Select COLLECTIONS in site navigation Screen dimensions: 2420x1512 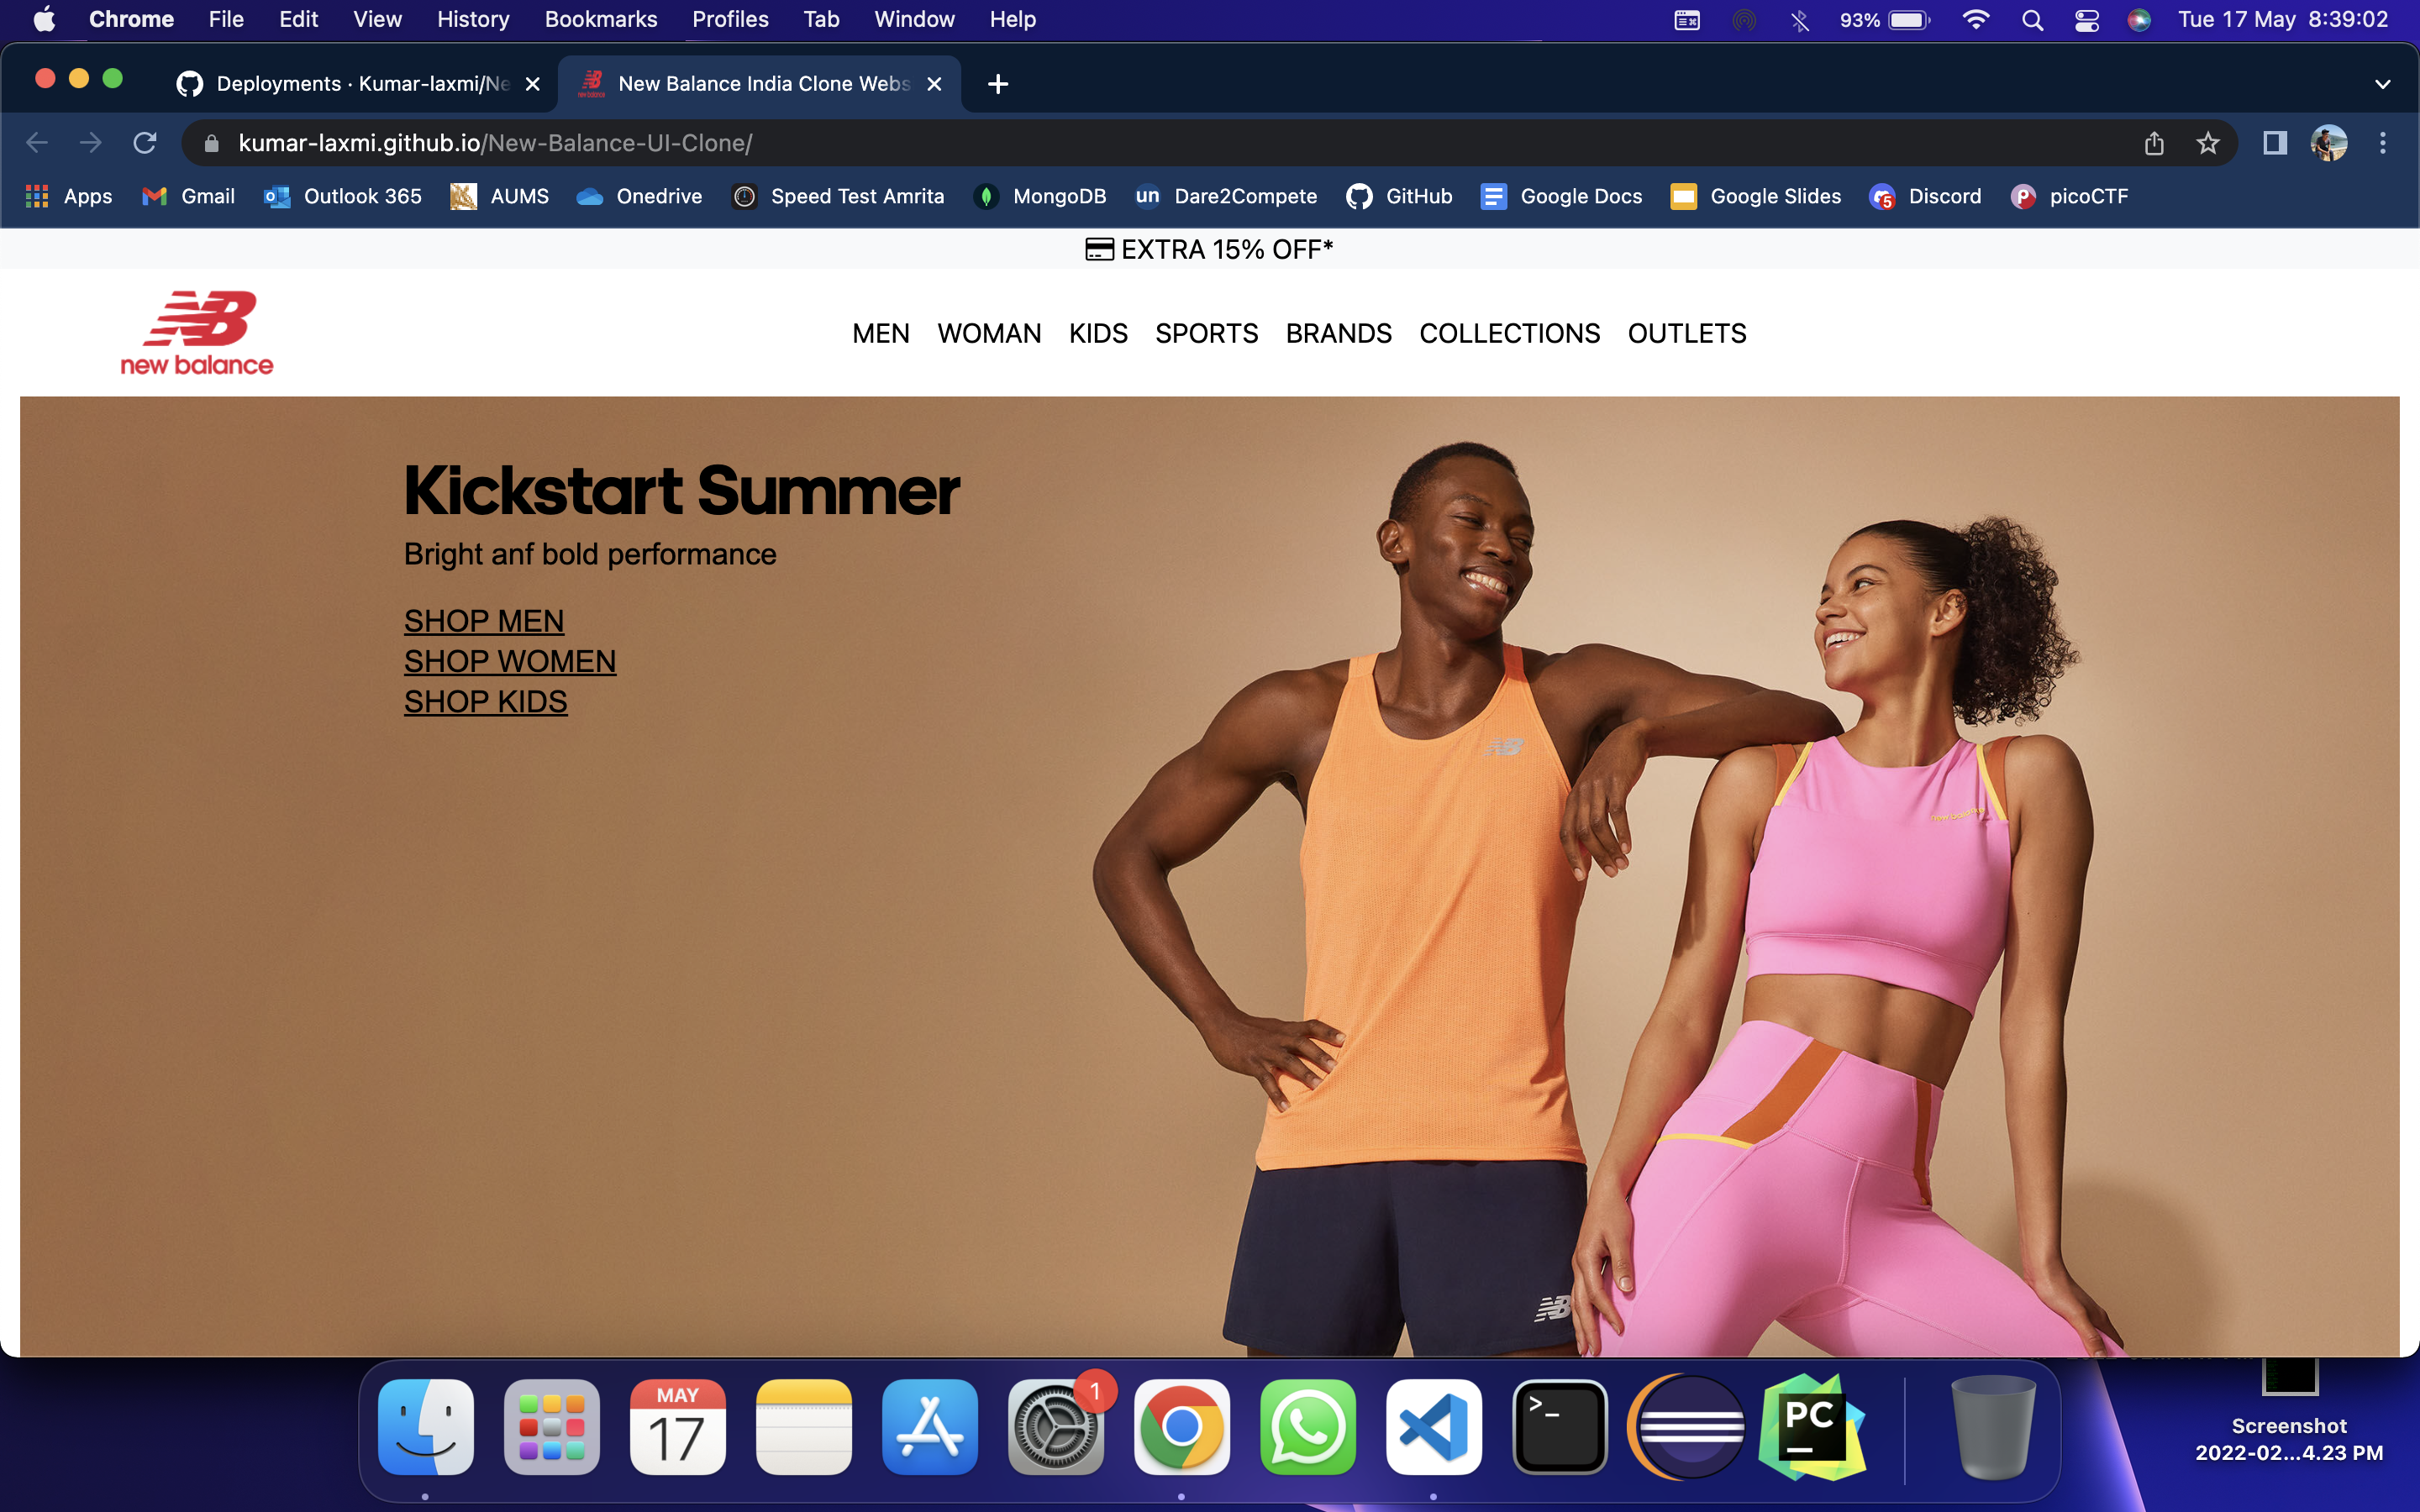[x=1509, y=333]
